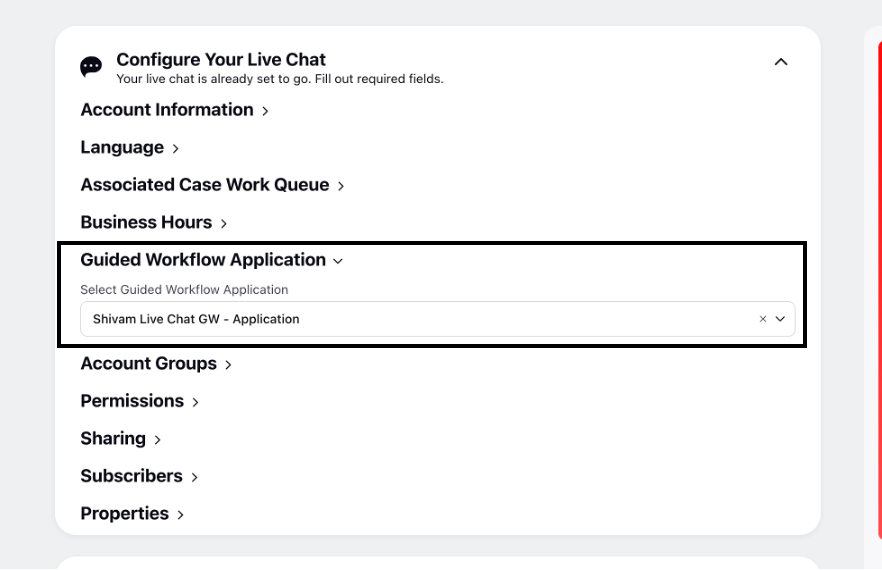The image size is (882, 570).
Task: Open the Associated Case Work Queue section
Action: pyautogui.click(x=212, y=185)
